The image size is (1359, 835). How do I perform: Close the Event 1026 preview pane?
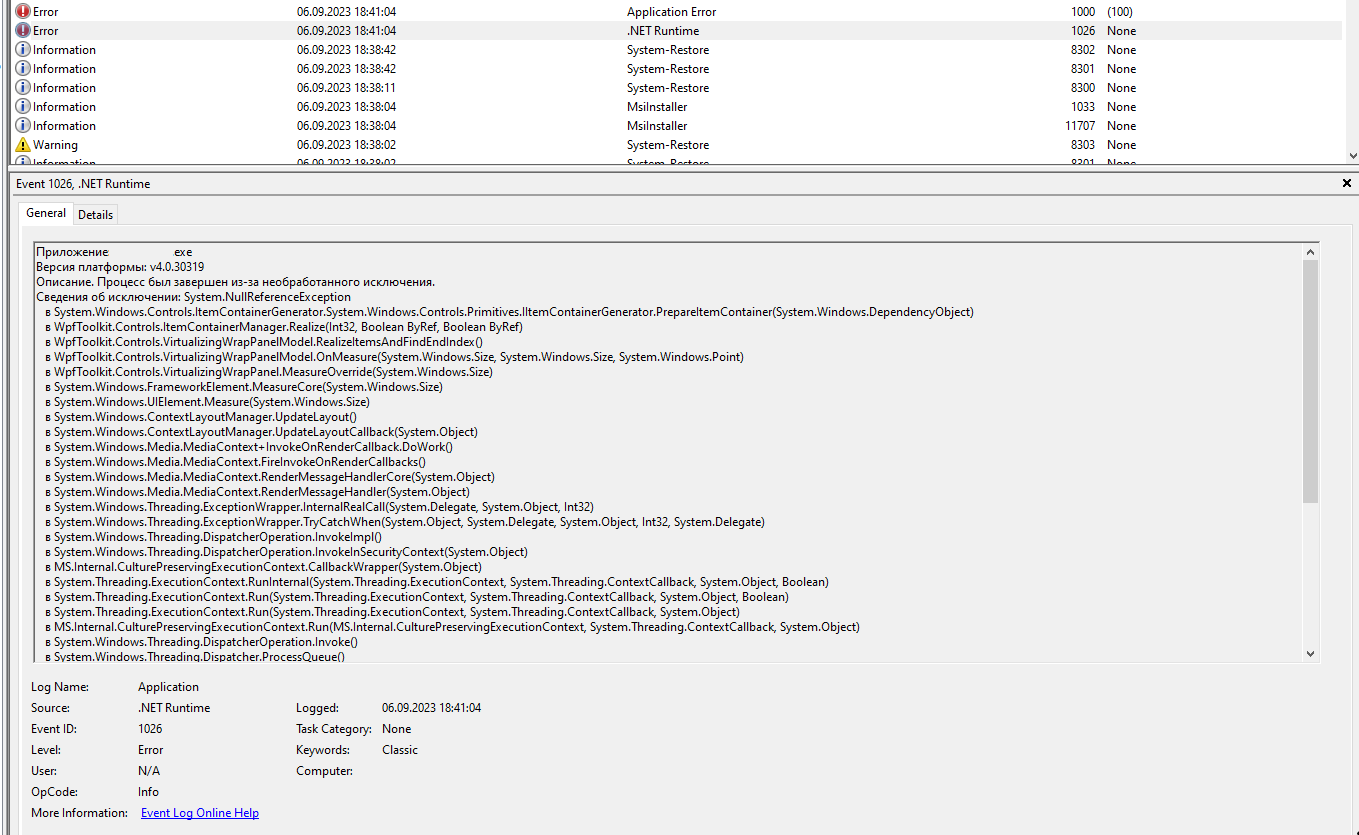[x=1347, y=183]
